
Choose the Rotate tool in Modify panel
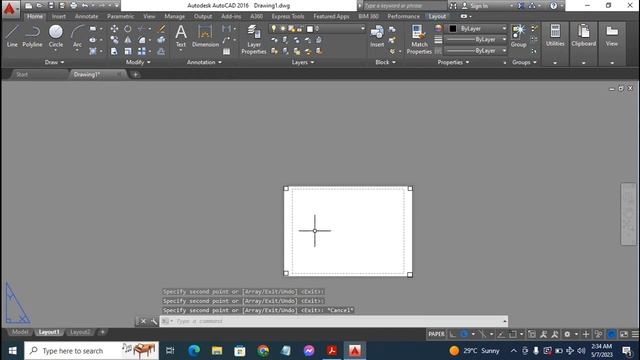[x=128, y=29]
